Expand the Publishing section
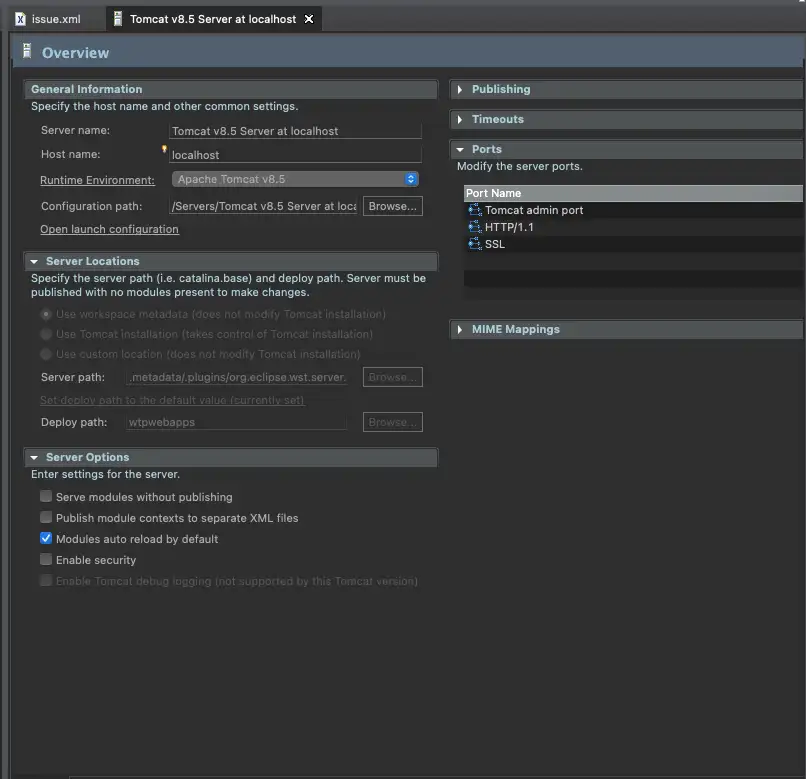Viewport: 806px width, 779px height. click(460, 89)
